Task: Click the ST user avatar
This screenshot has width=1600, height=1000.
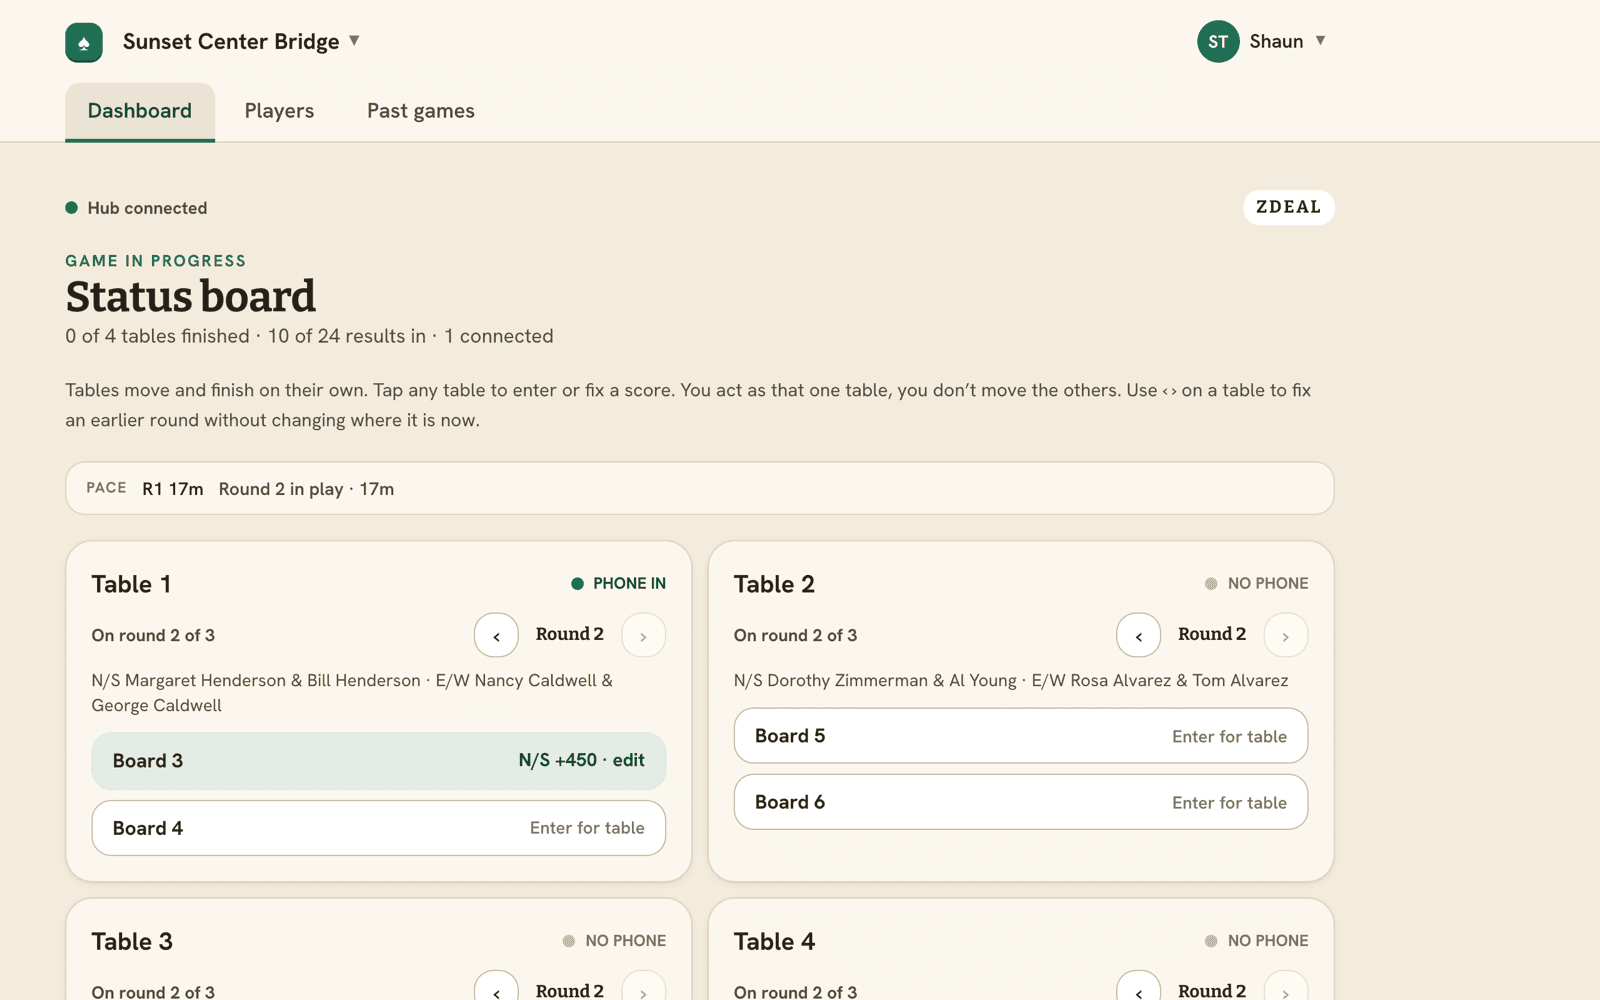Action: [x=1218, y=41]
